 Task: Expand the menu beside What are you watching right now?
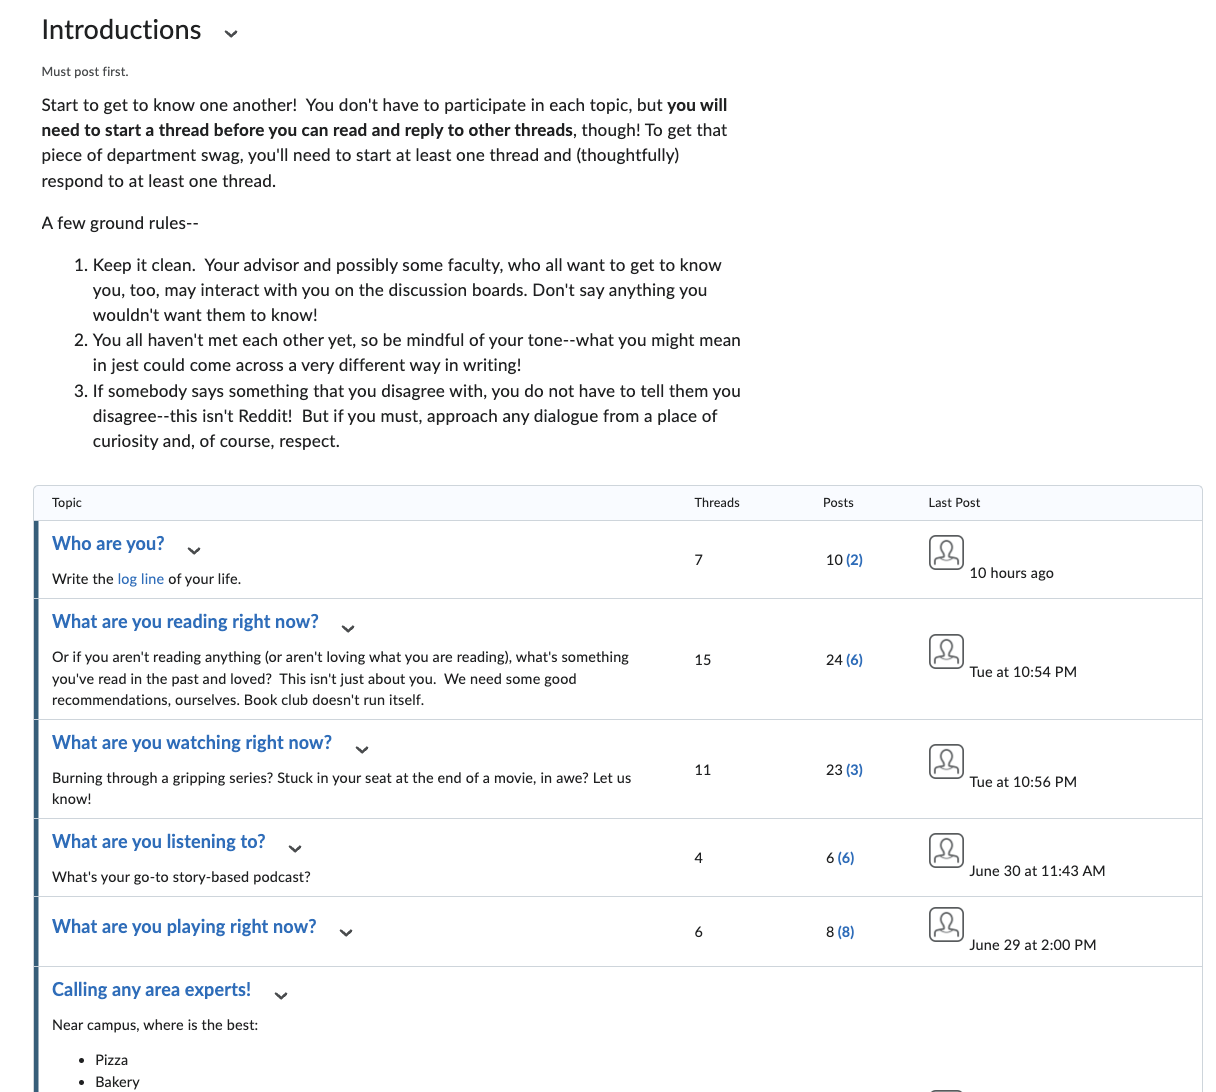362,749
